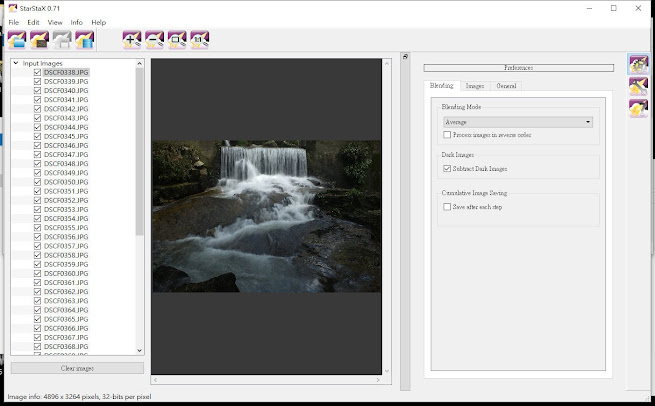Screen dimensions: 655x406
Task: Click the Save As toolbar icon
Action: [62, 40]
